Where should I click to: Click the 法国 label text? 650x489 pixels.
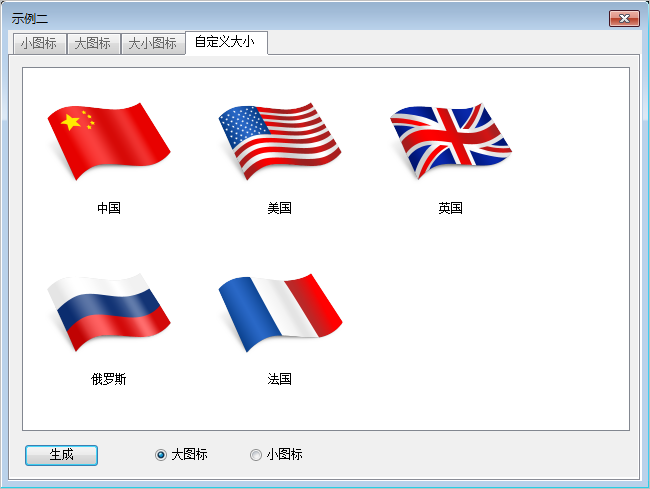[x=280, y=379]
